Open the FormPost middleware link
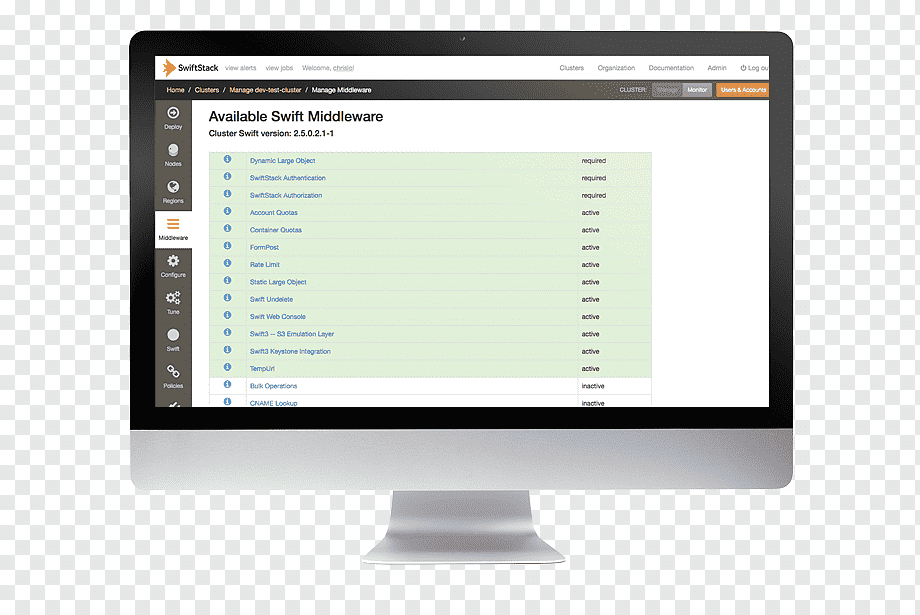This screenshot has height=615, width=920. pos(265,247)
